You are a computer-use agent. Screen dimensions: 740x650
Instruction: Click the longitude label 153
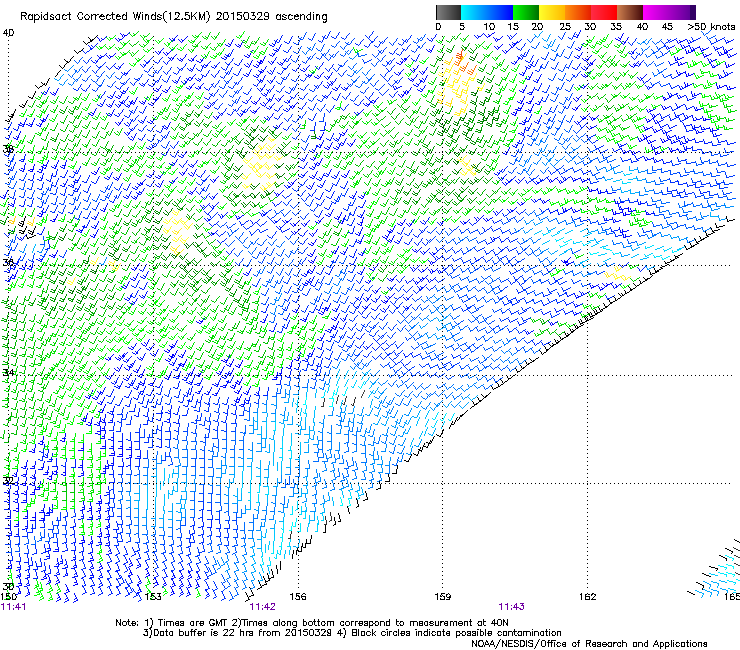[153, 597]
